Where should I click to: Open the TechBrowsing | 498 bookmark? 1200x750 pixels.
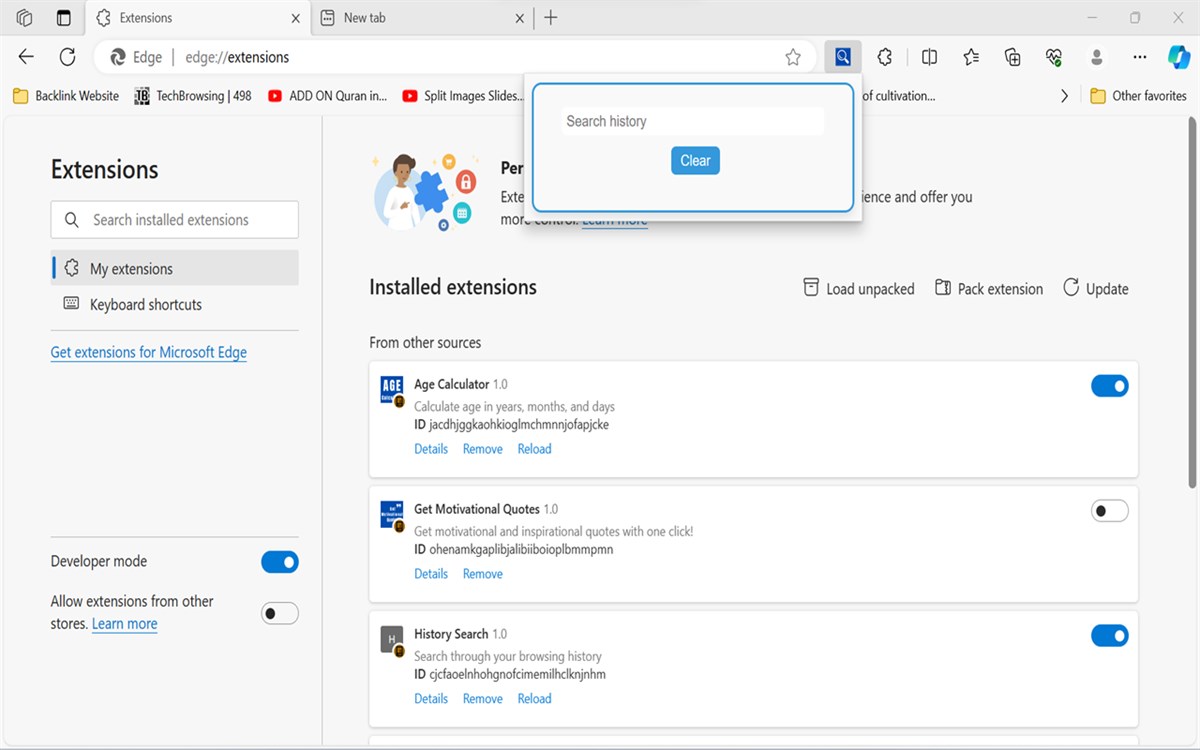tap(193, 96)
